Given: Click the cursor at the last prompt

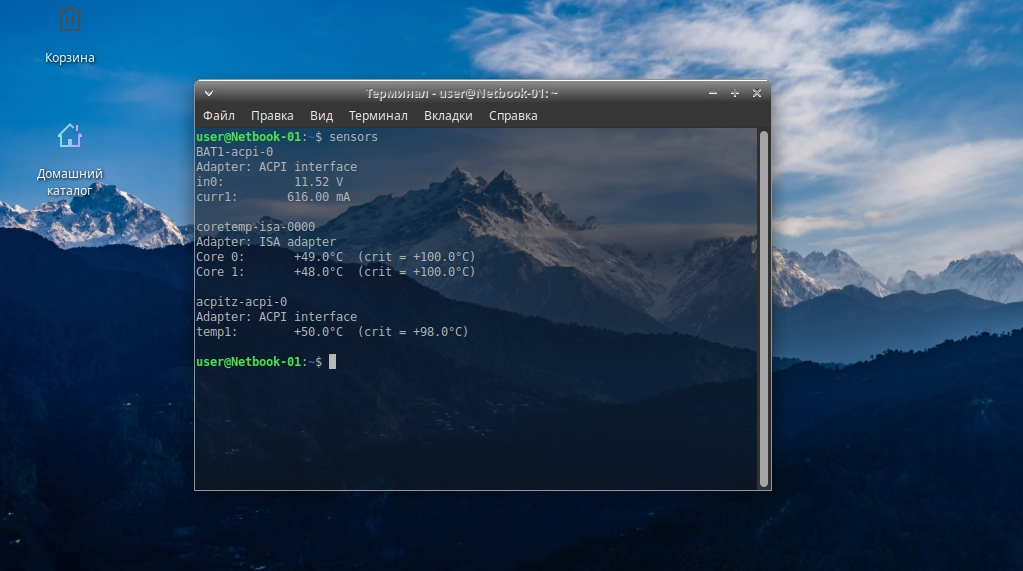Looking at the screenshot, I should coord(332,362).
